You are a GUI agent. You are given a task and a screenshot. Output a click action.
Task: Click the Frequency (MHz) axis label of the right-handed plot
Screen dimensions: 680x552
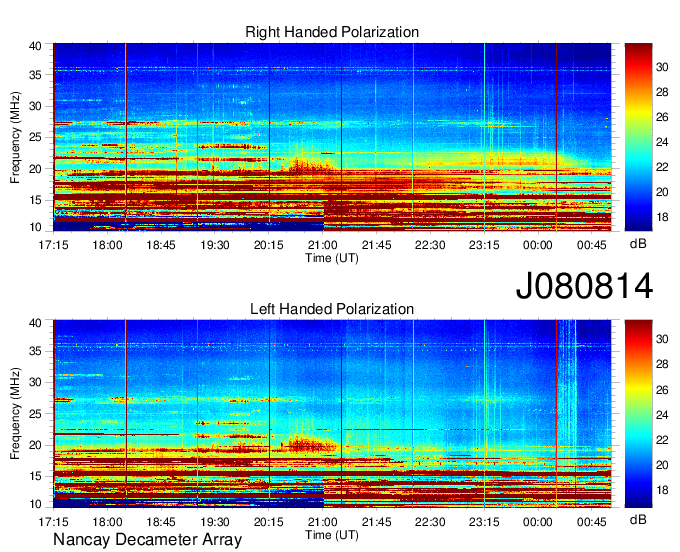tap(15, 137)
